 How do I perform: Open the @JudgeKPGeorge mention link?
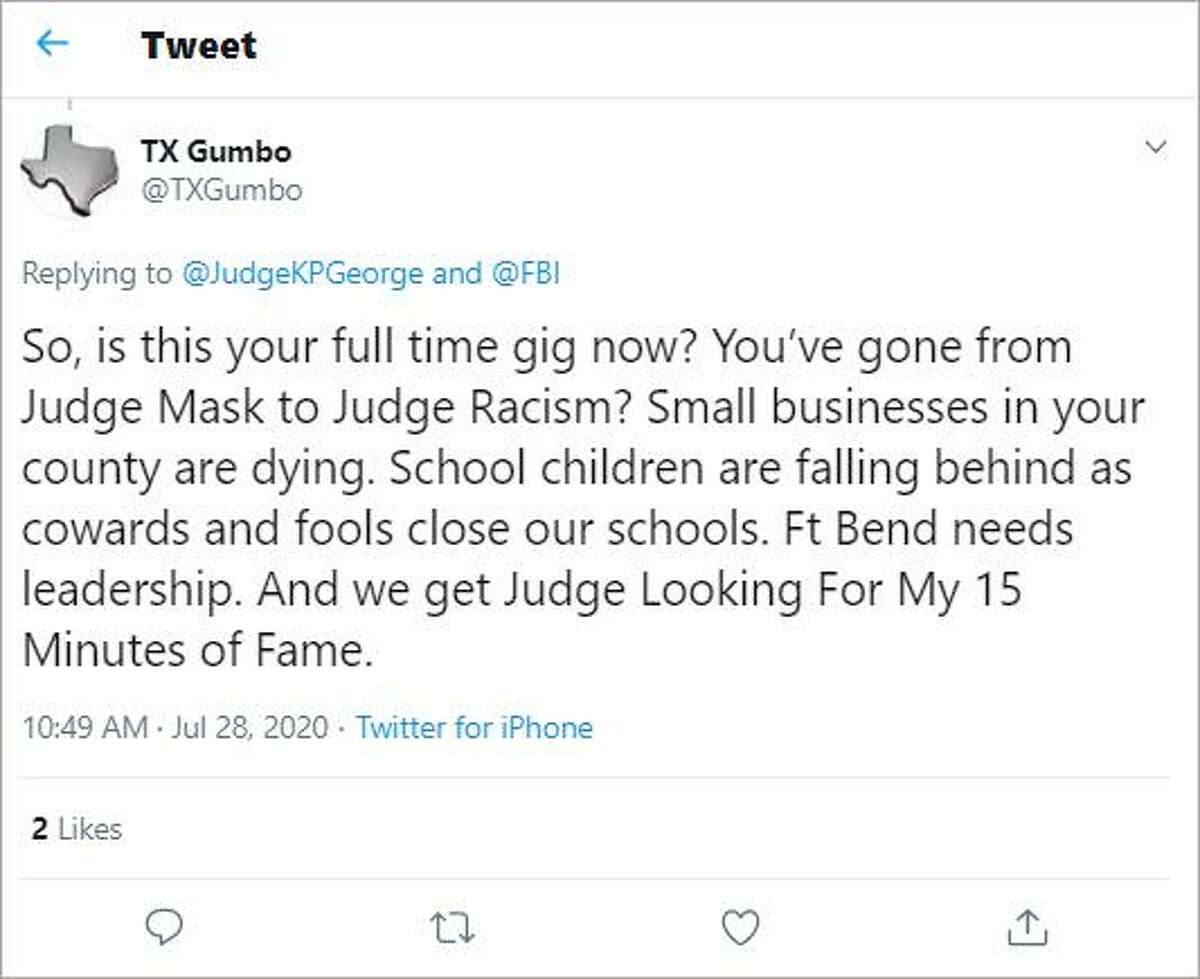[303, 274]
